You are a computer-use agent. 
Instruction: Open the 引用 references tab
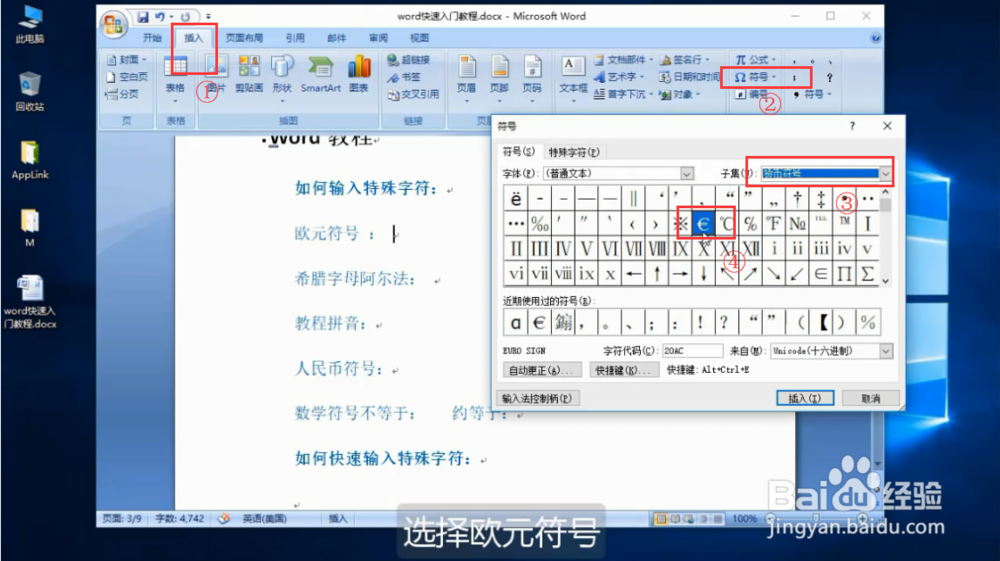coord(295,38)
